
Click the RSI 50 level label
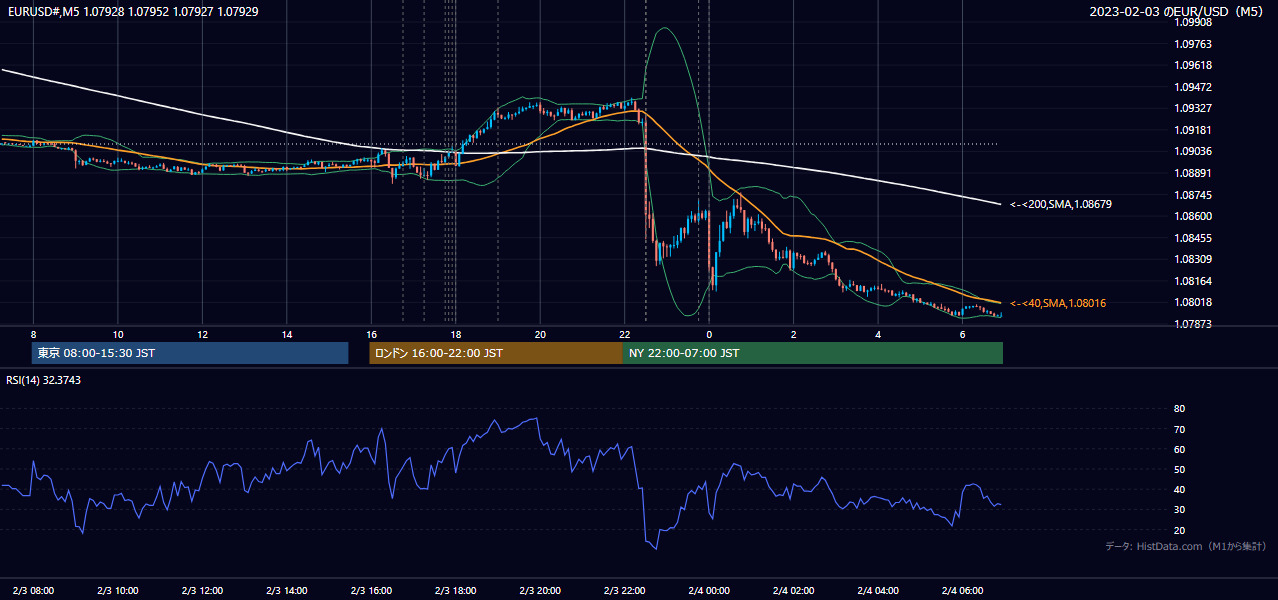tap(1179, 469)
